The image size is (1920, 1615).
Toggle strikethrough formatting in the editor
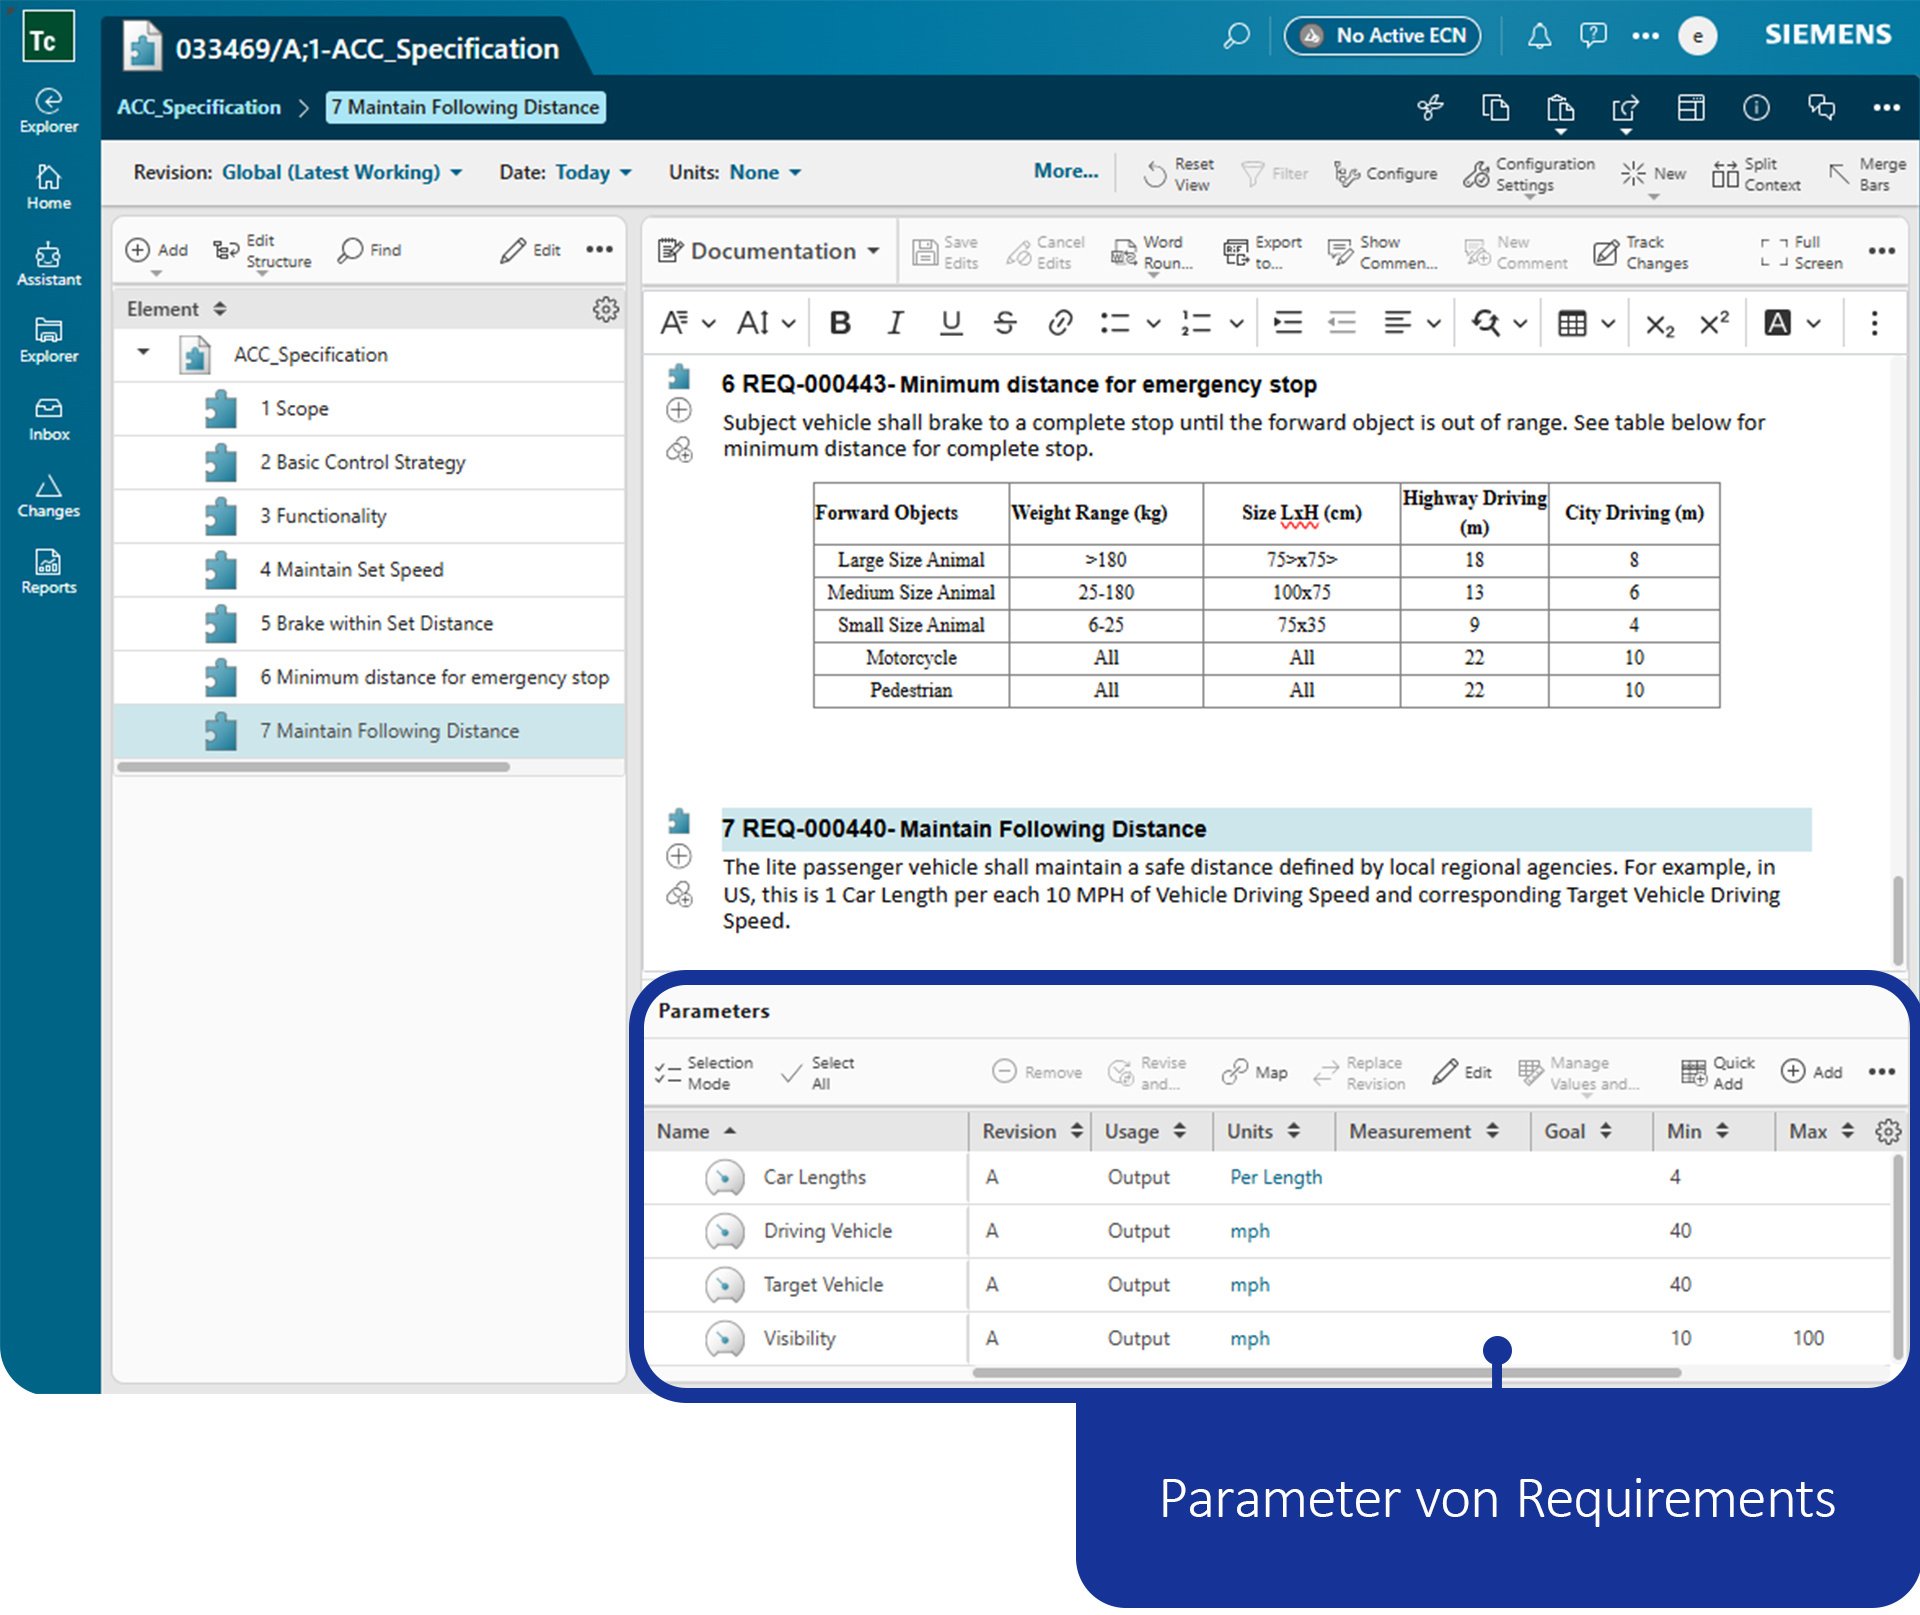click(1005, 323)
